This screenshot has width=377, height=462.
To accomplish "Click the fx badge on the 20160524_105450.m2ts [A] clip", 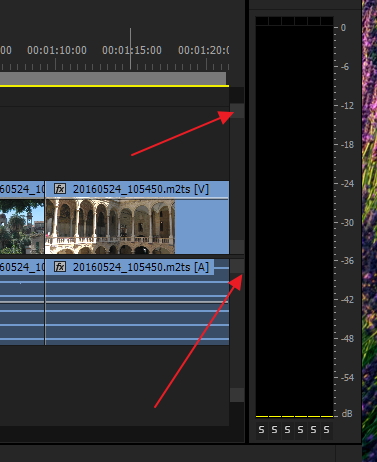I will click(x=60, y=267).
